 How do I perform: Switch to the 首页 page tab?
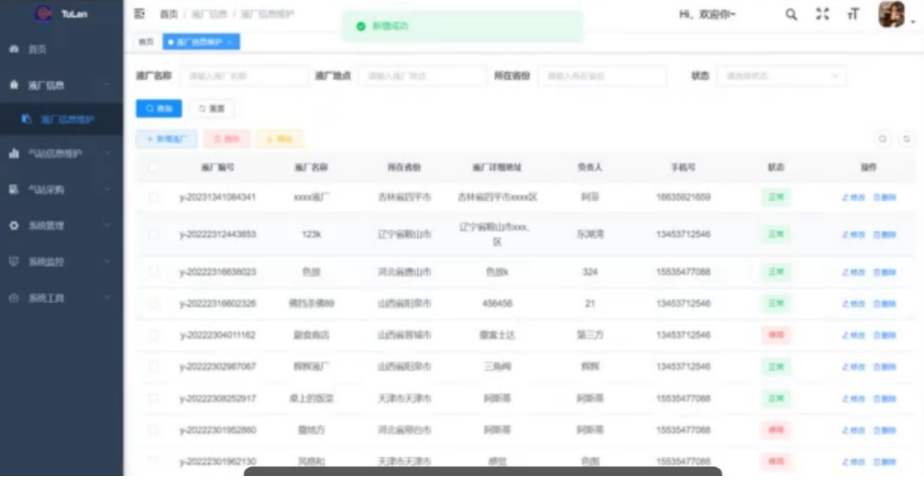click(x=146, y=42)
